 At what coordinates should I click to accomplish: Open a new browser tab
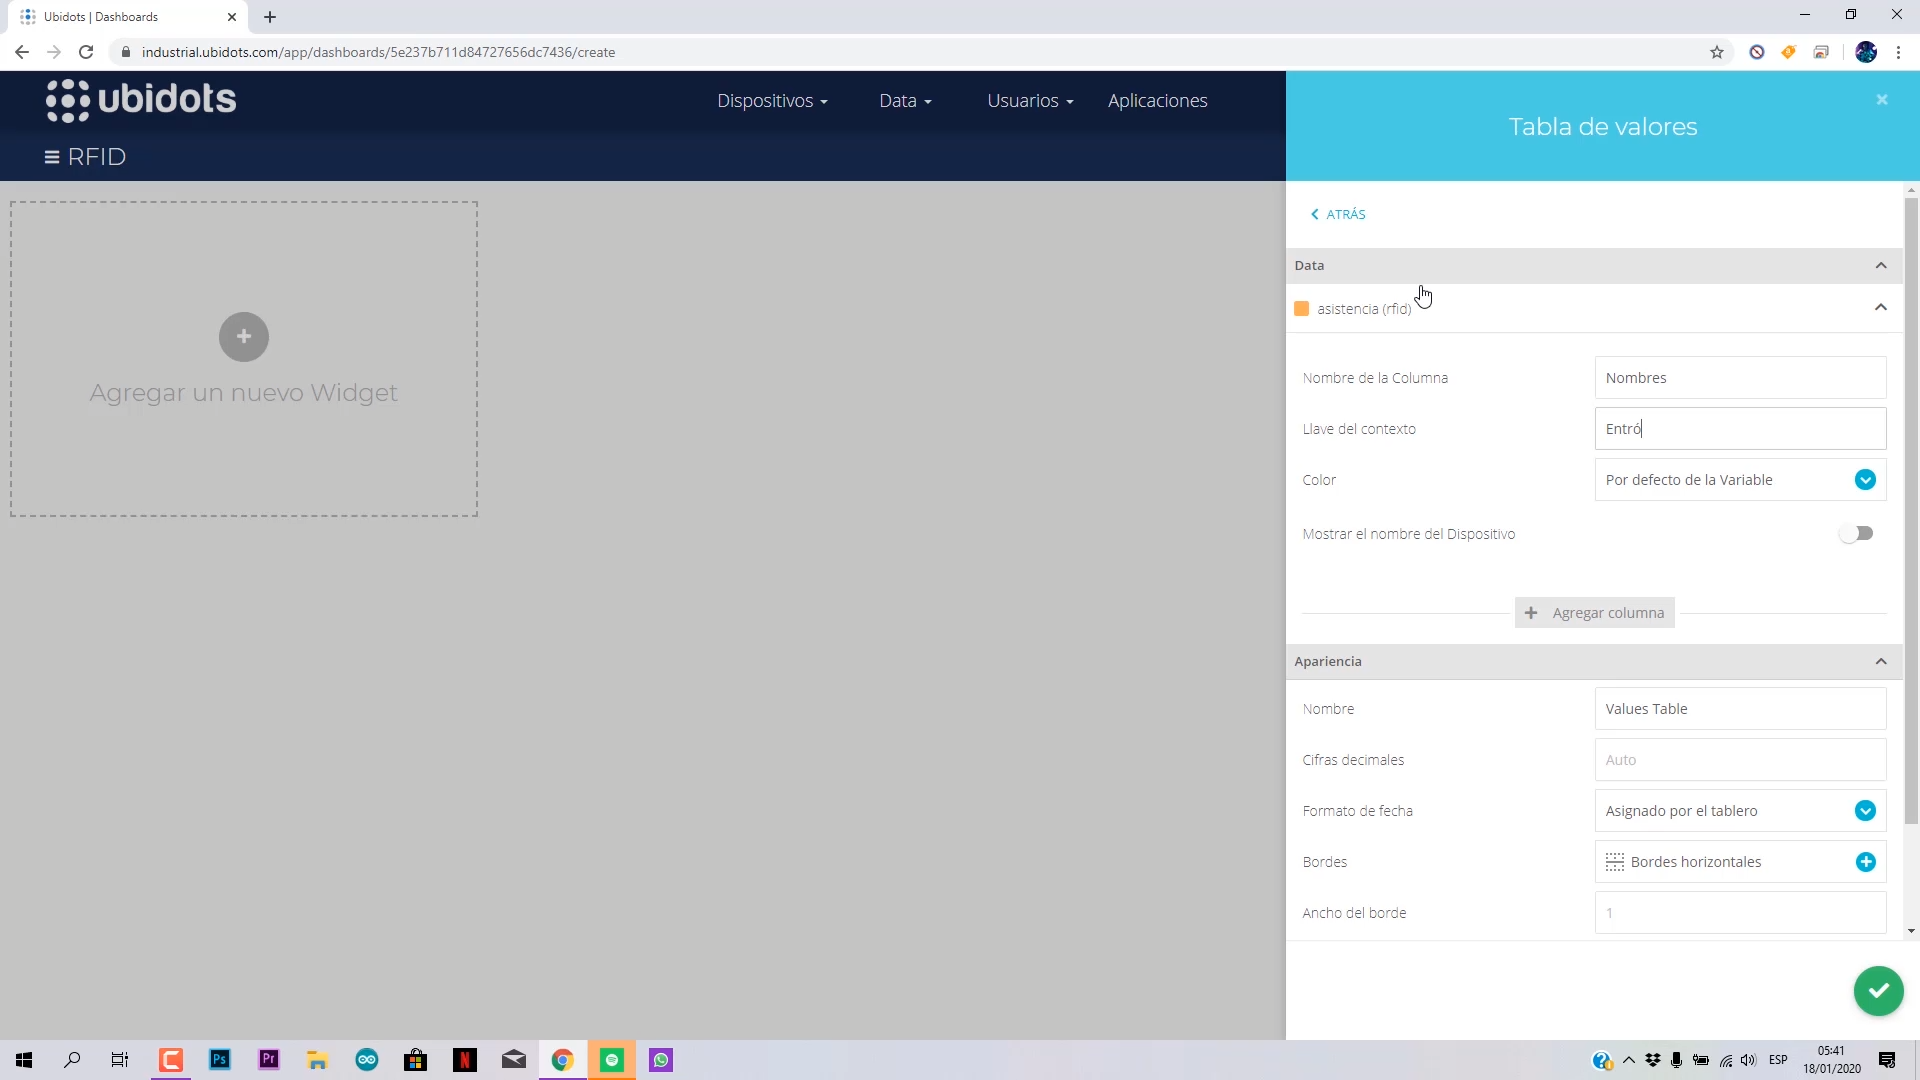click(270, 17)
